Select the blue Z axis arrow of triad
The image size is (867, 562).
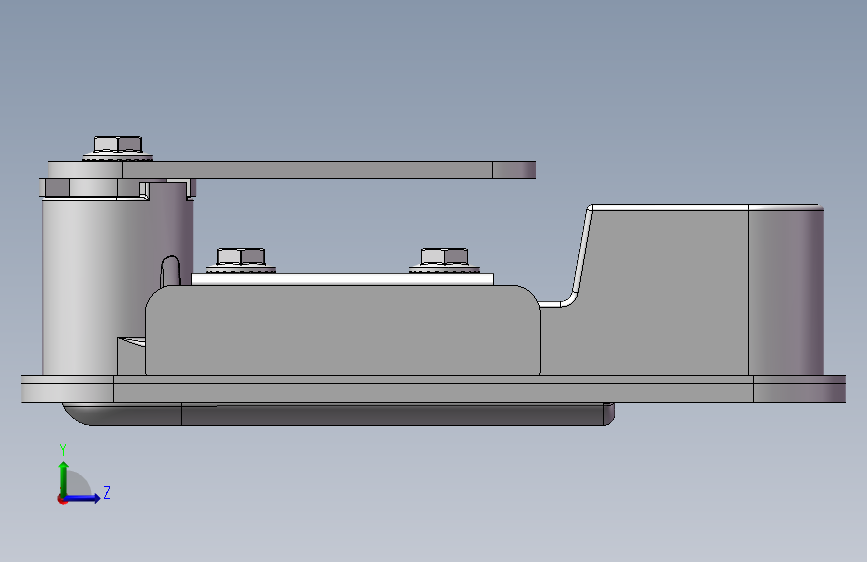82,498
